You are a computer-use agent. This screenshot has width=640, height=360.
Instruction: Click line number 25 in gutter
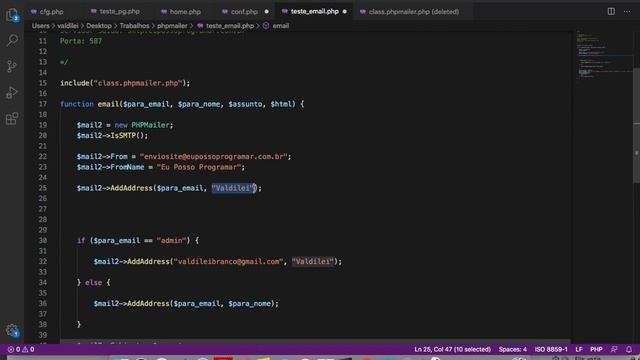(42, 188)
